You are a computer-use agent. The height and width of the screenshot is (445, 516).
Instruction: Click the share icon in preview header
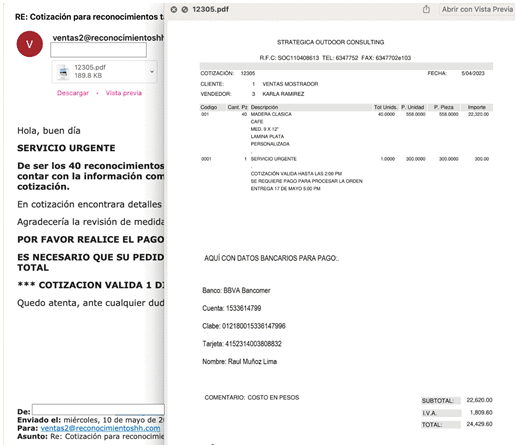[426, 9]
